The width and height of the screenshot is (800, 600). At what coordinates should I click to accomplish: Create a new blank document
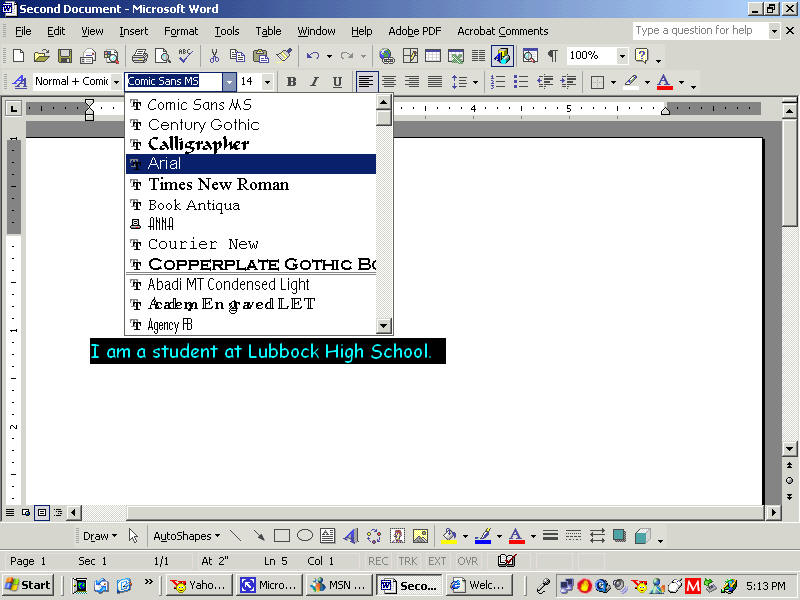click(18, 56)
